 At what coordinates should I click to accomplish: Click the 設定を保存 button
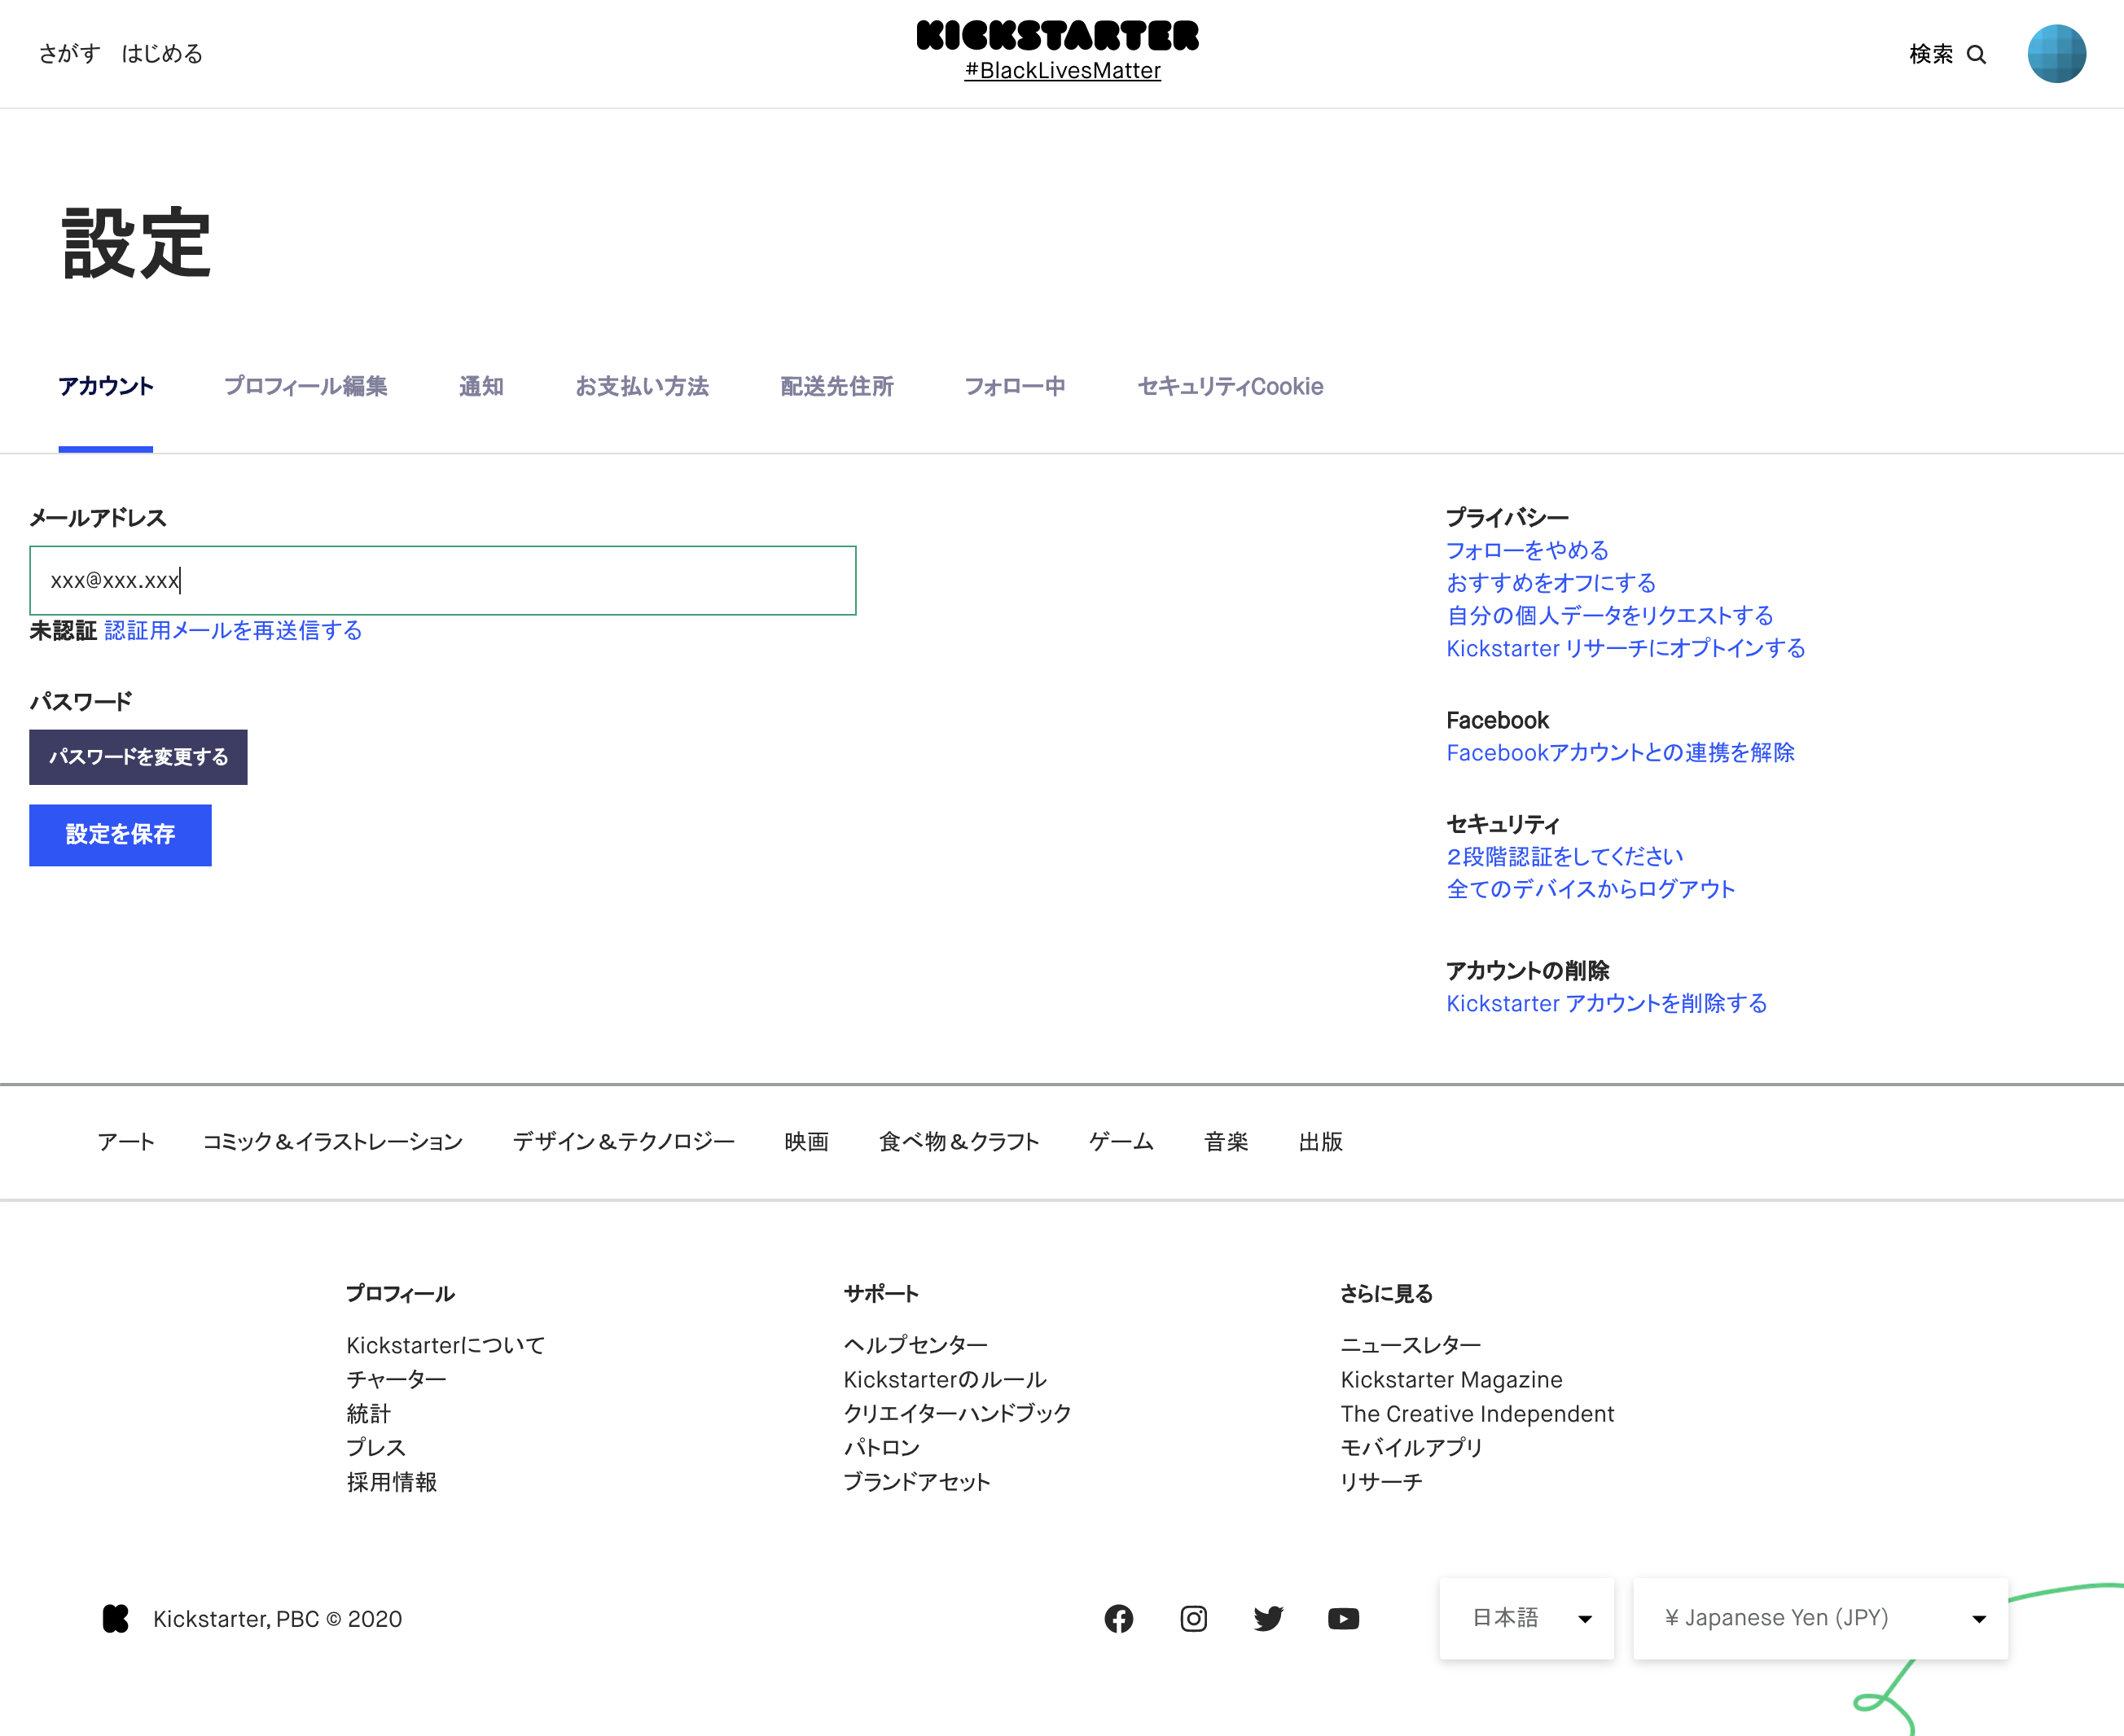coord(120,835)
